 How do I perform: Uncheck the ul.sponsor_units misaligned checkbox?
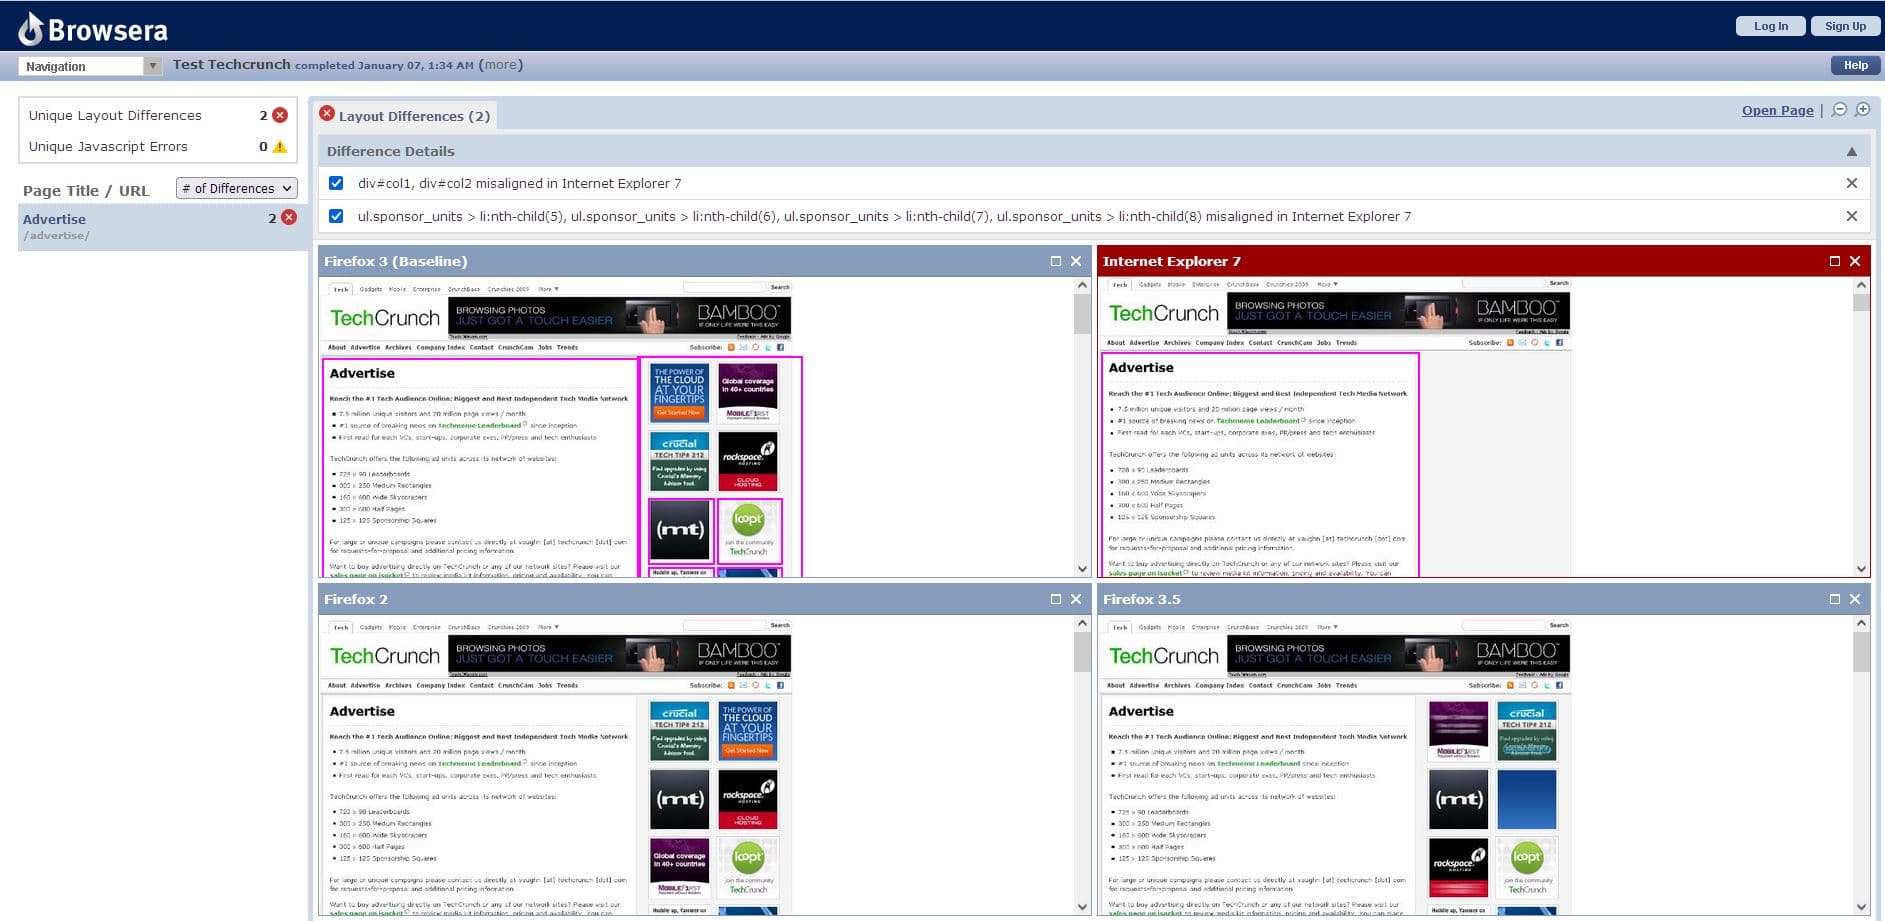[x=336, y=216]
